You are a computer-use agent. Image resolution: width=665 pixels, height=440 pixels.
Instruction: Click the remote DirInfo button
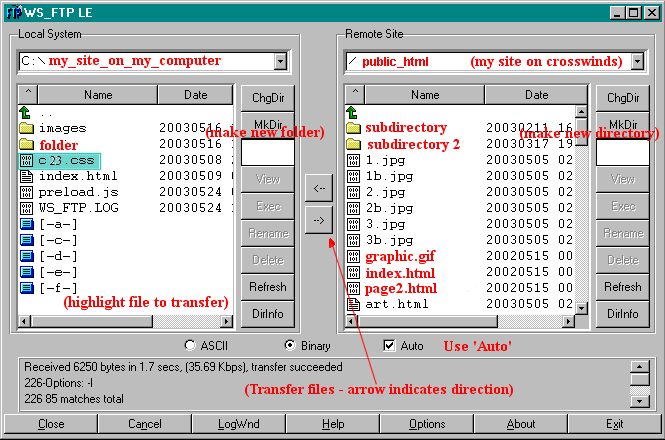(x=623, y=314)
